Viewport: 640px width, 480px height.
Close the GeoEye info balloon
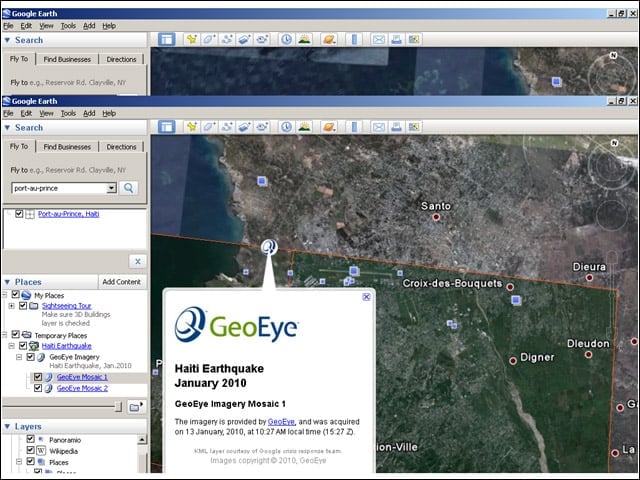366,297
